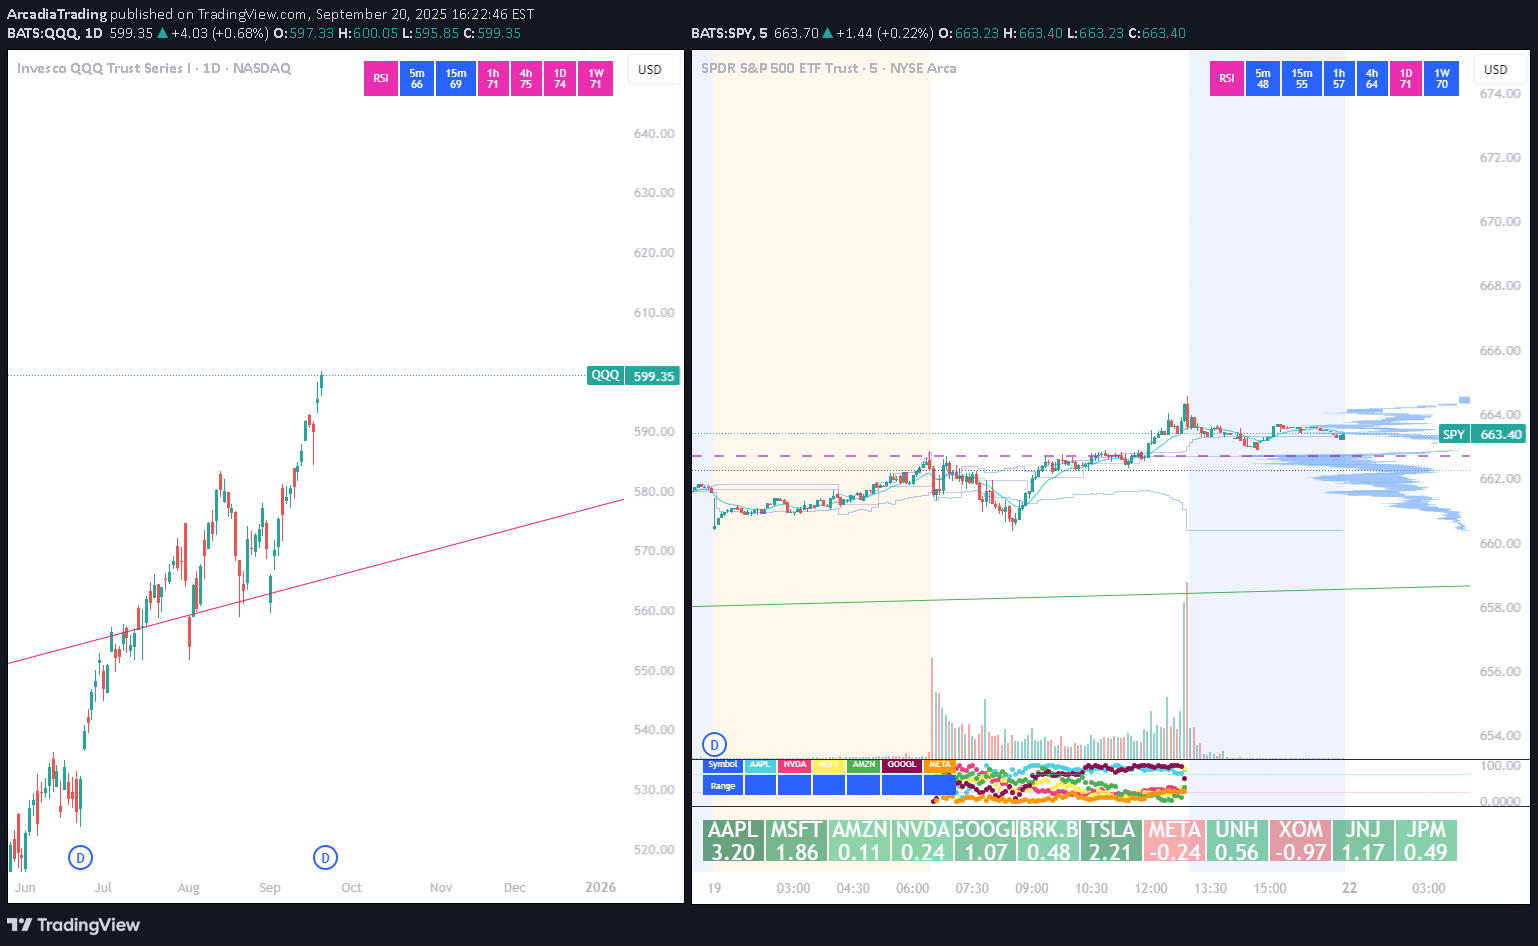
Task: Click the ArcadiaTrading author name
Action: tap(56, 14)
